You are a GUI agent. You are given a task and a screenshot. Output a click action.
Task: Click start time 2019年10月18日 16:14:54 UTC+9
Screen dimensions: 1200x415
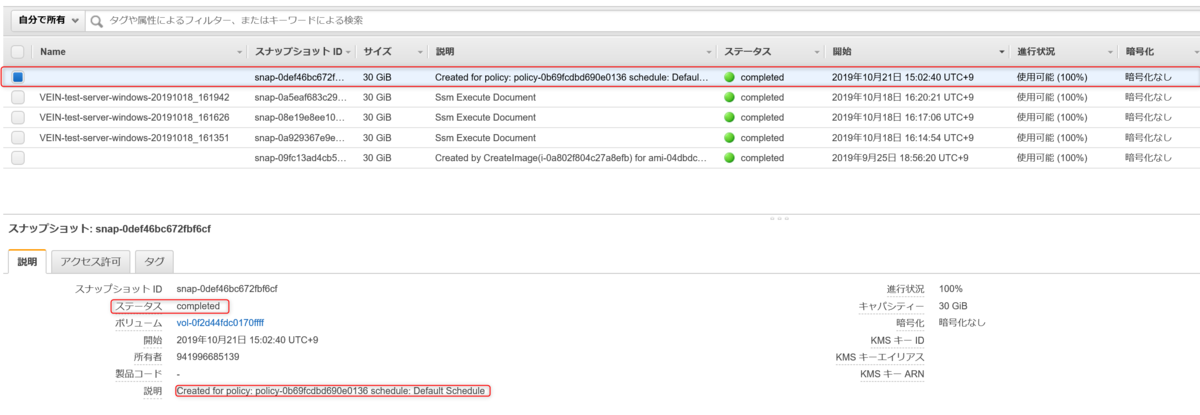(902, 138)
